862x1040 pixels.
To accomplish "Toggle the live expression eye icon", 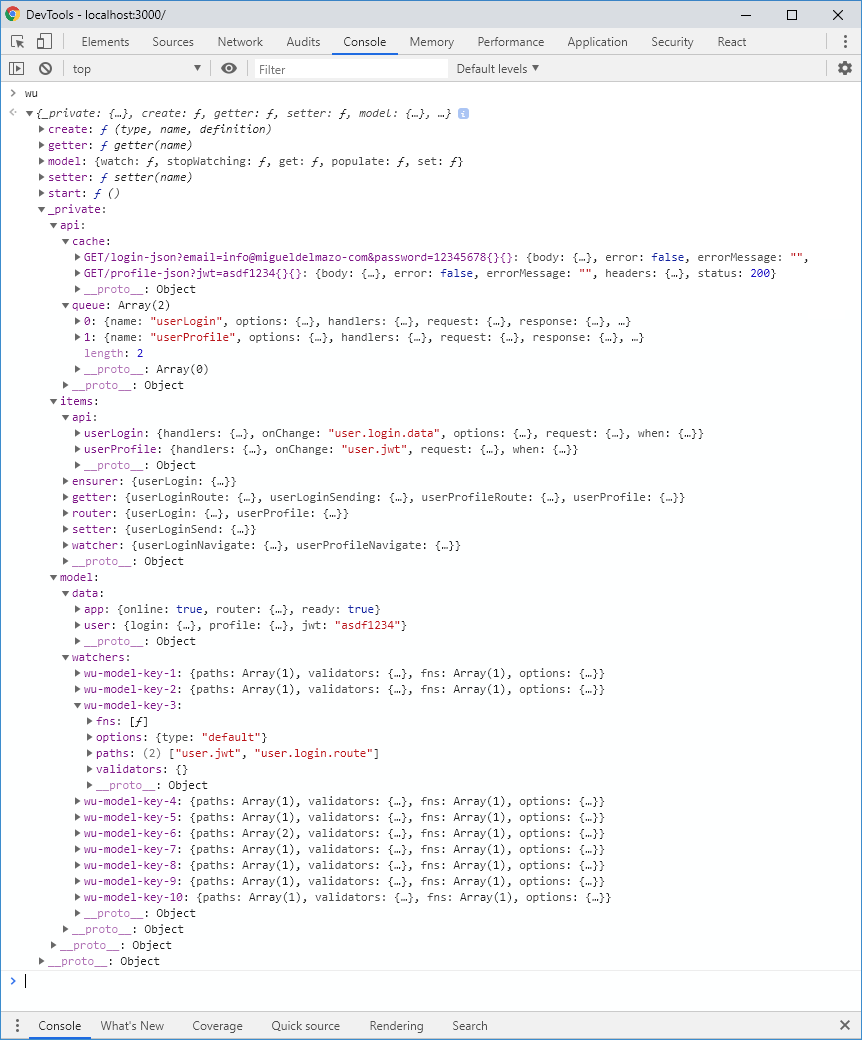I will tap(229, 68).
